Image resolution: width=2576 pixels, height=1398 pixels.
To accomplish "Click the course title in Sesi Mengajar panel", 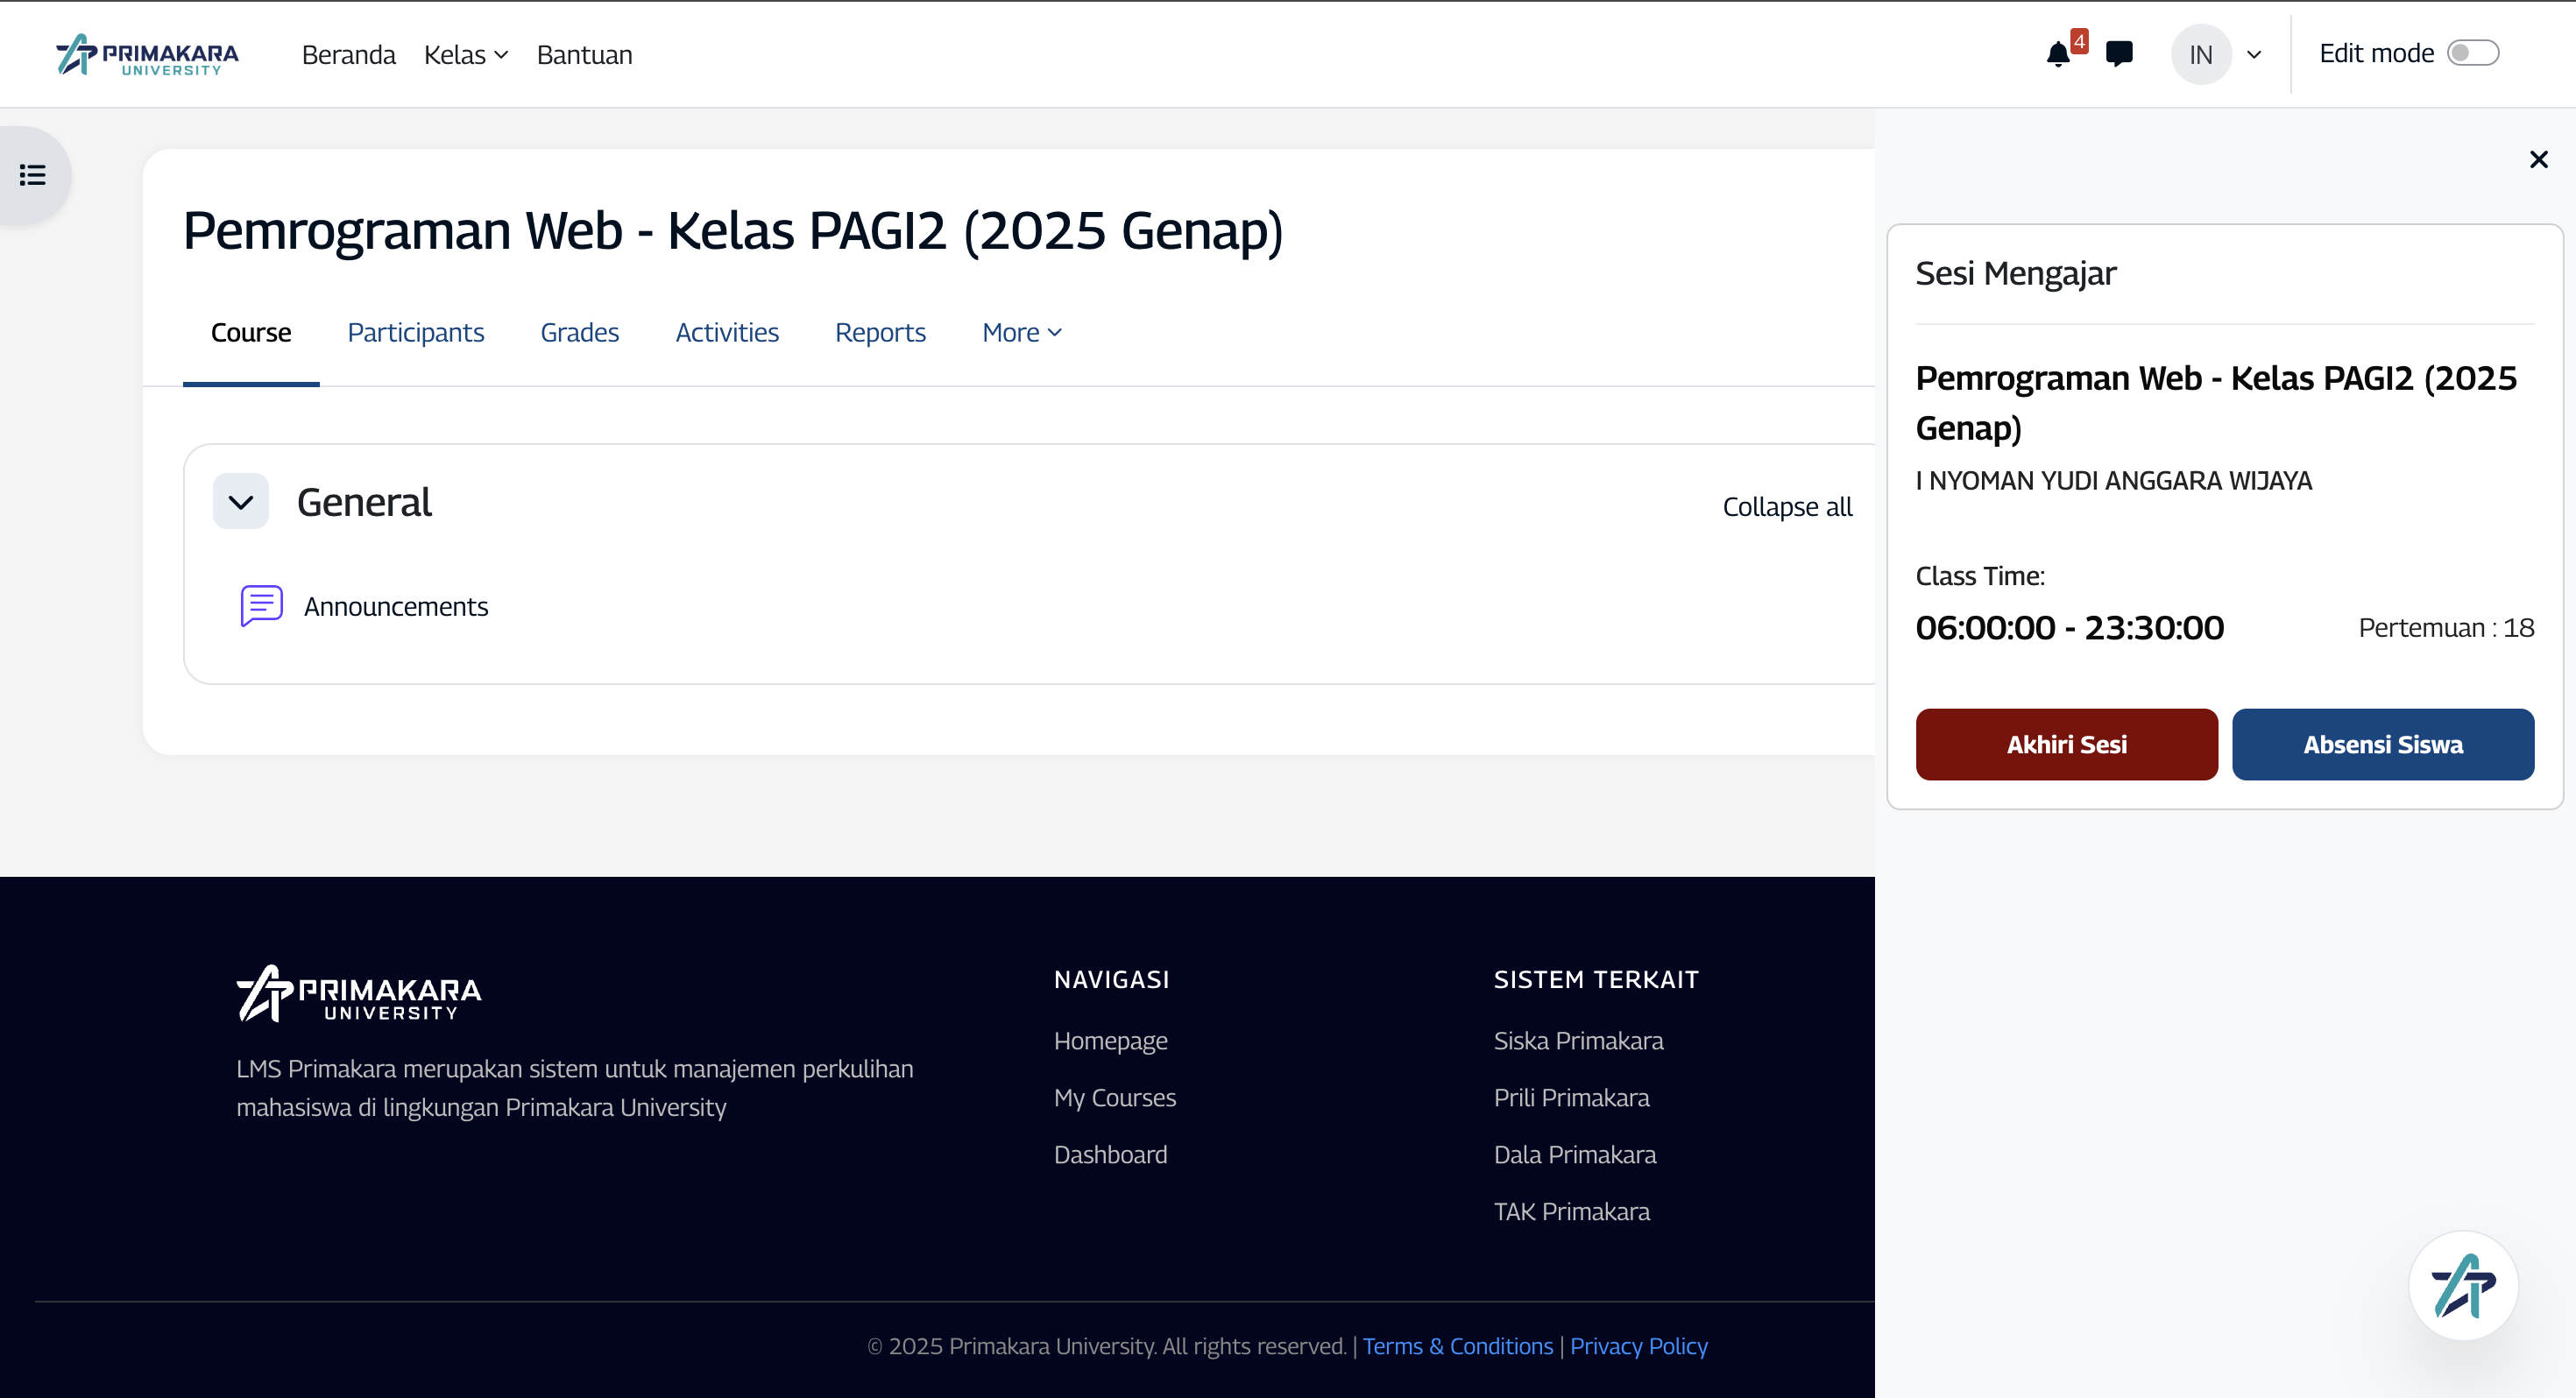I will tap(2216, 402).
